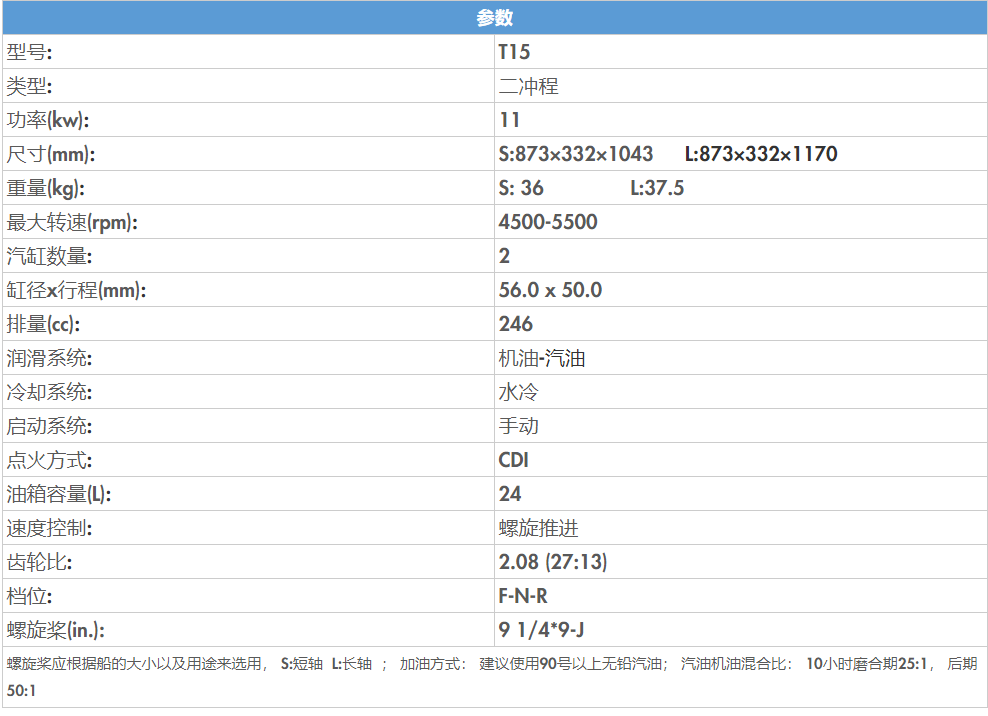Image resolution: width=988 pixels, height=716 pixels.
Task: Click the displacement value 246
Action: (x=516, y=324)
